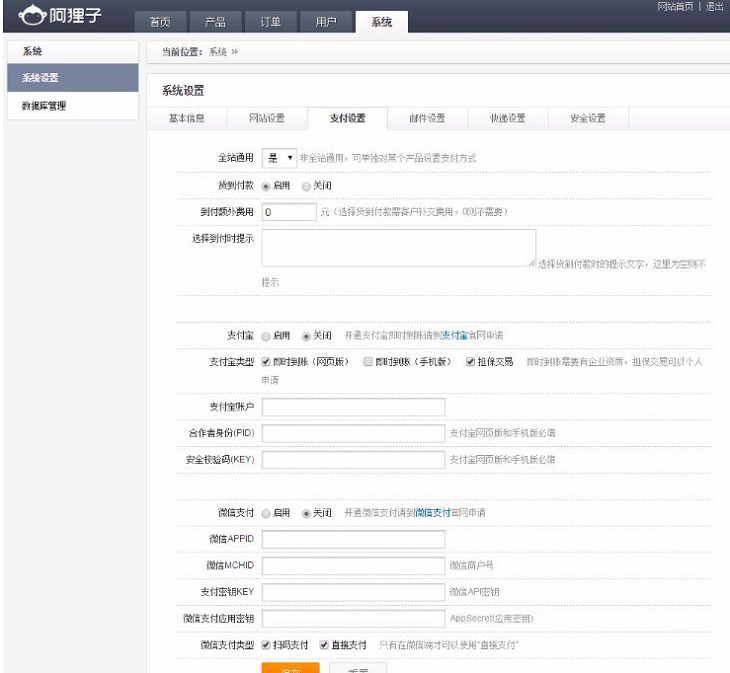Switch to the 邮件设置 tab
The image size is (730, 673).
[x=427, y=119]
